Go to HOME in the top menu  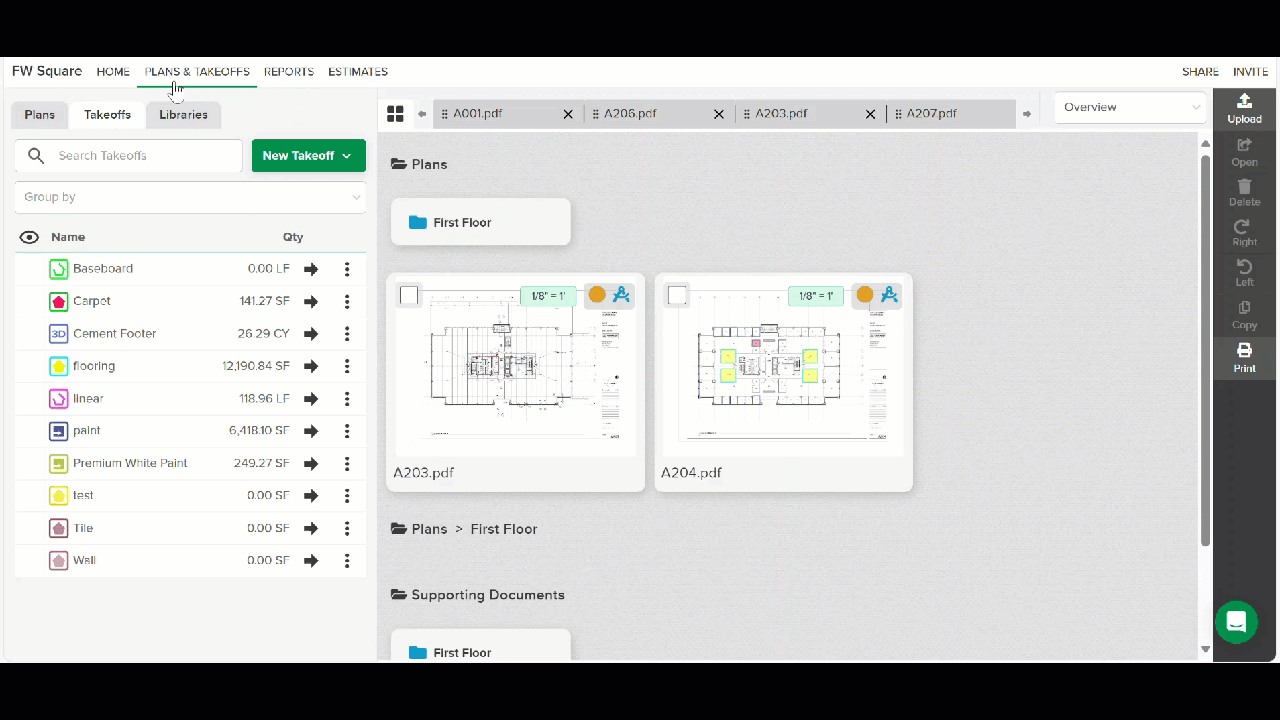(x=113, y=72)
